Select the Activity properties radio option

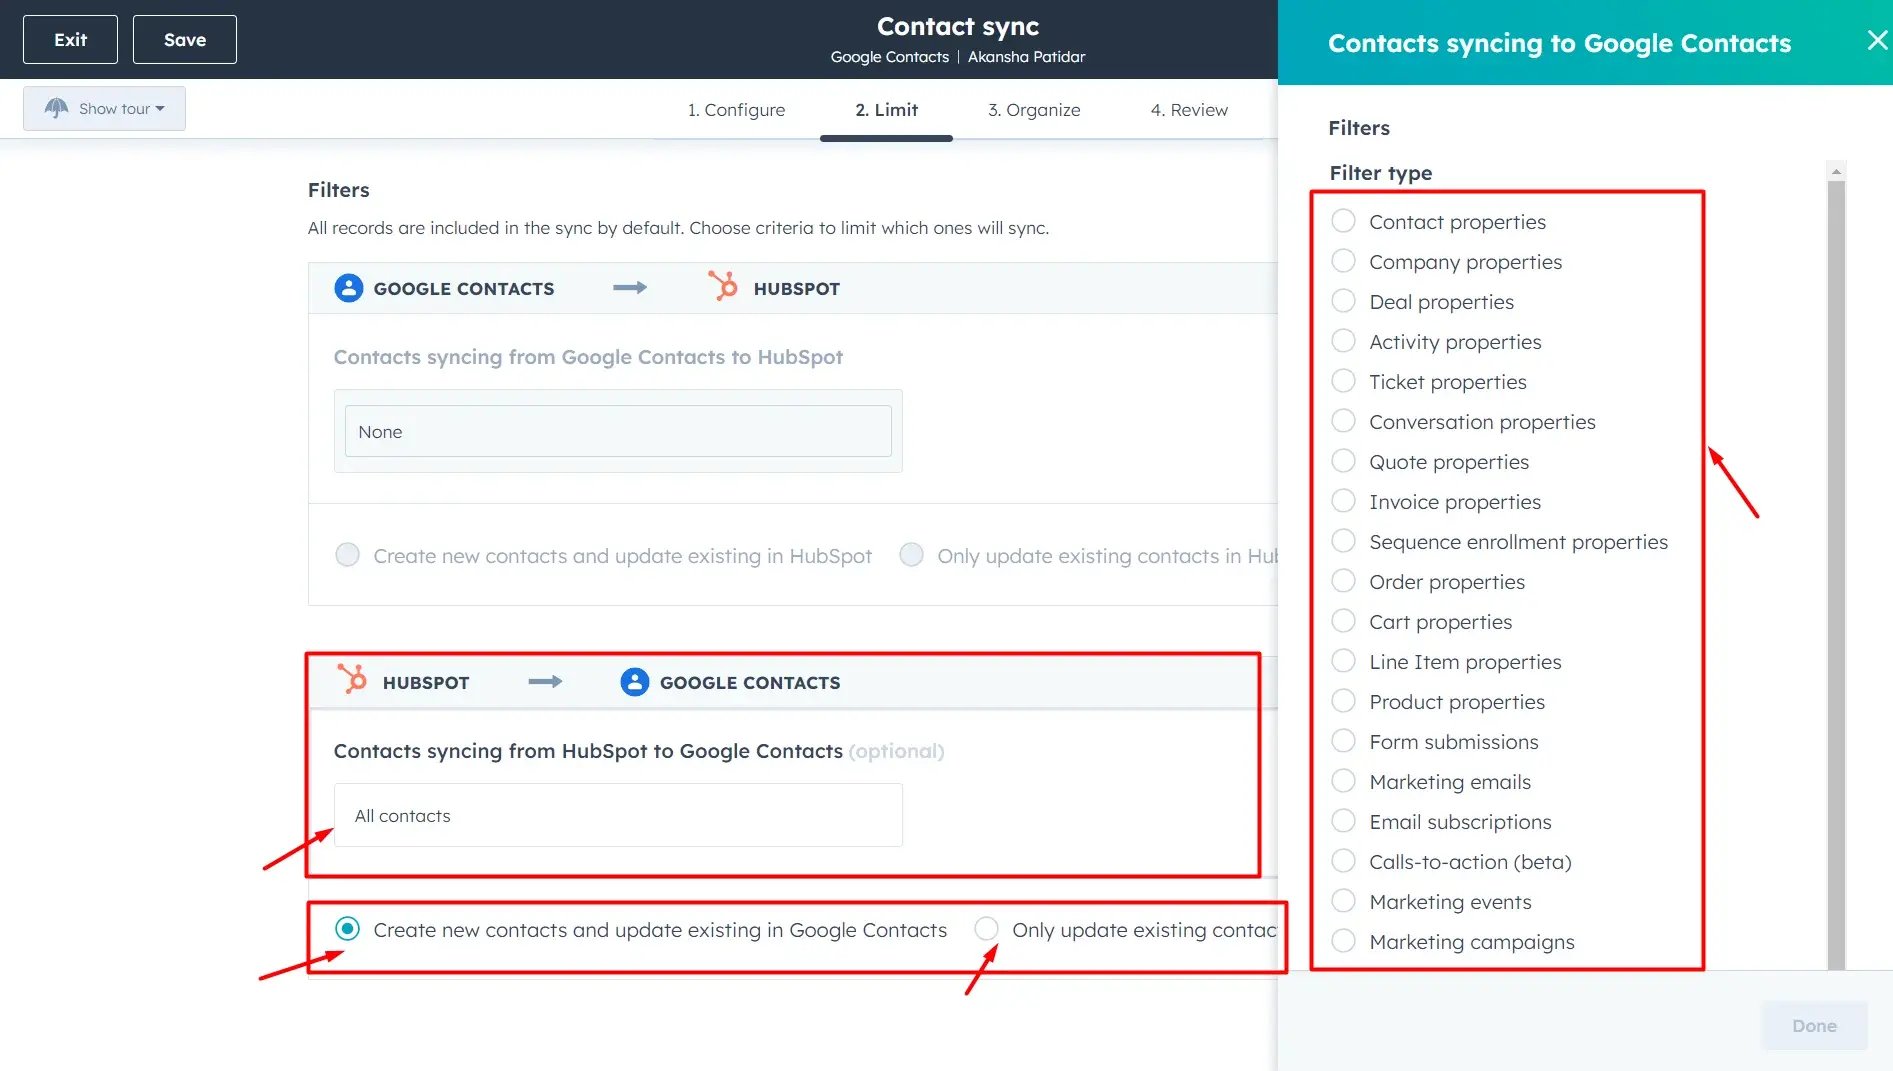(1343, 341)
